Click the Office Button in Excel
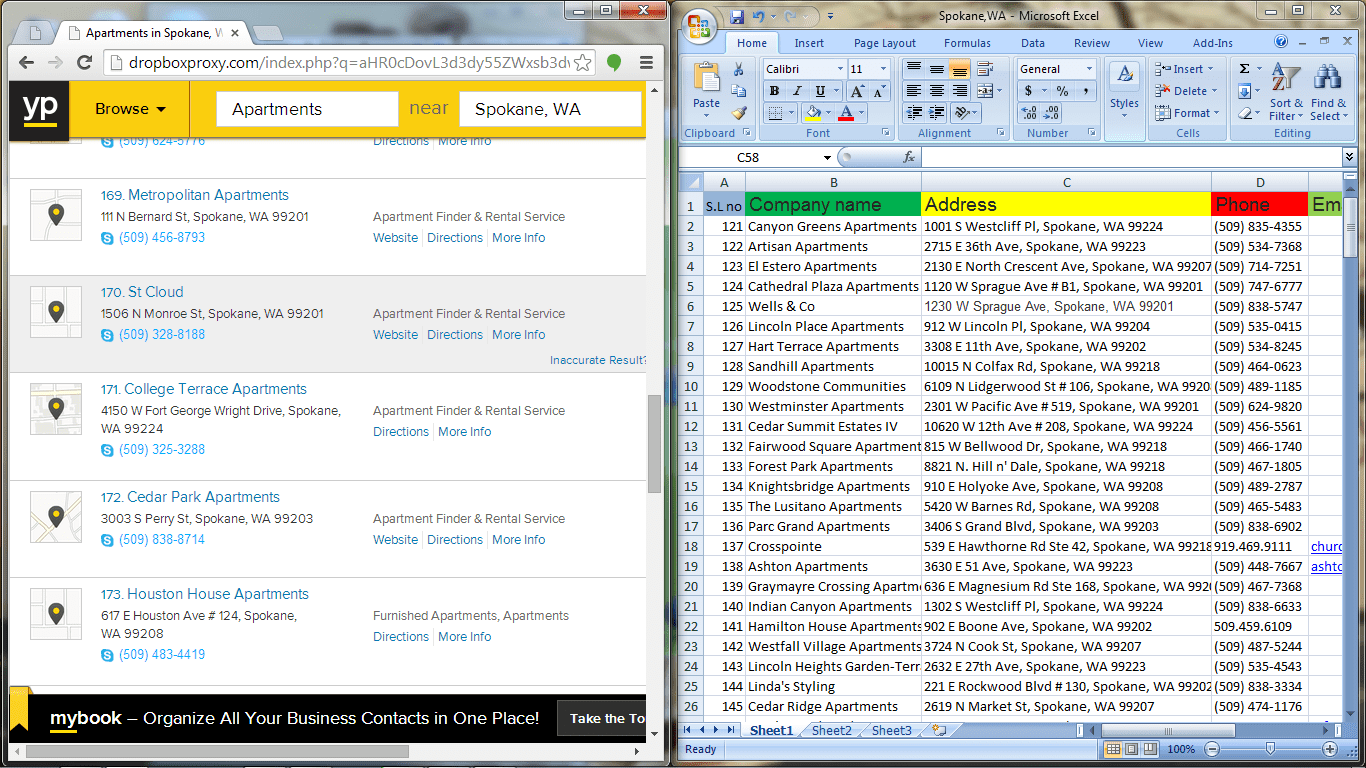Screen dimensions: 1366x768 (700, 25)
